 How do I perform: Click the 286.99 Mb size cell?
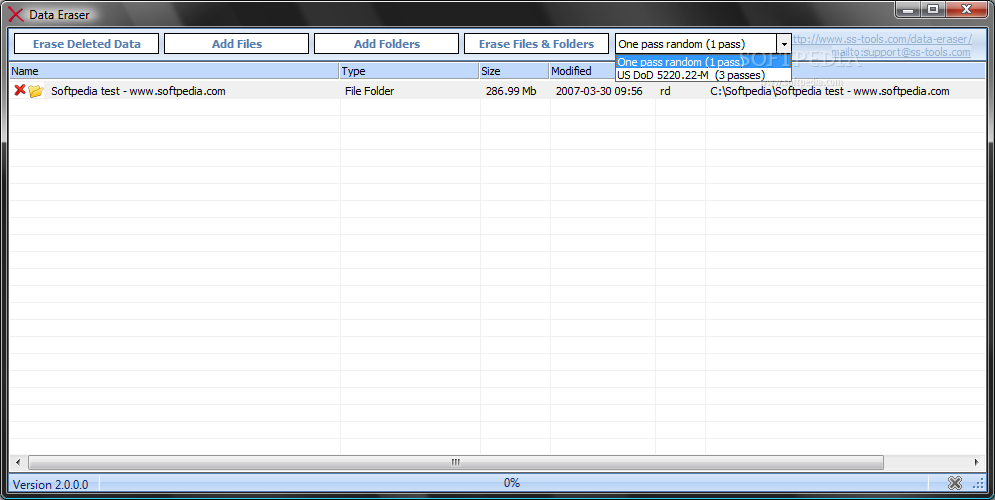click(x=511, y=91)
